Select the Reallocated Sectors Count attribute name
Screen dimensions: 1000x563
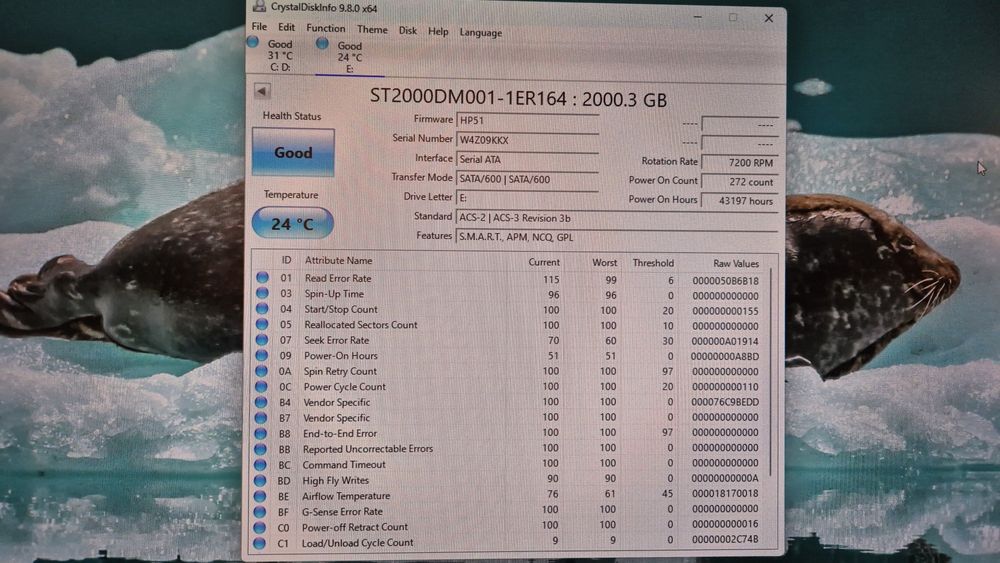[360, 325]
